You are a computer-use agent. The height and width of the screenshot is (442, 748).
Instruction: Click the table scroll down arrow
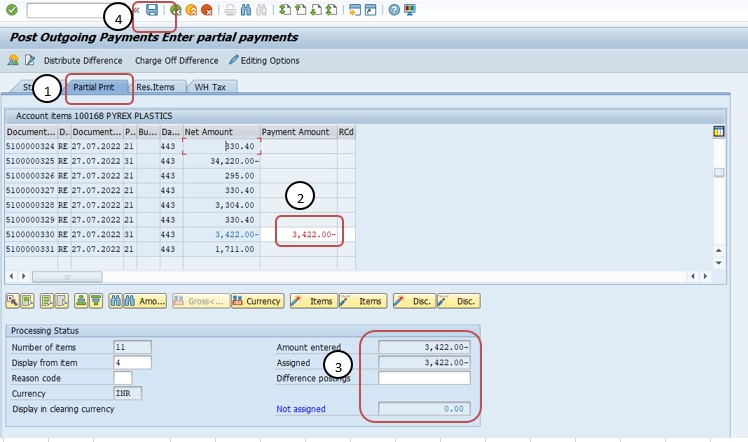[x=719, y=263]
